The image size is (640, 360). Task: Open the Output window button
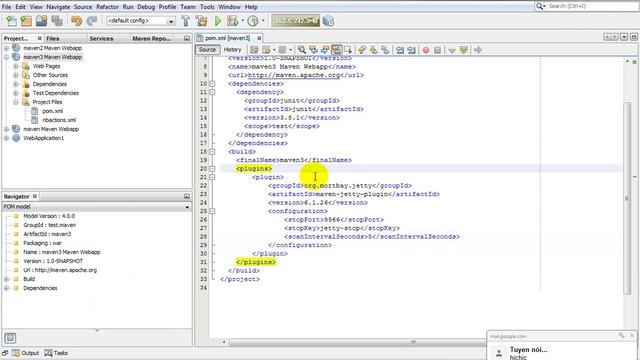(26, 353)
